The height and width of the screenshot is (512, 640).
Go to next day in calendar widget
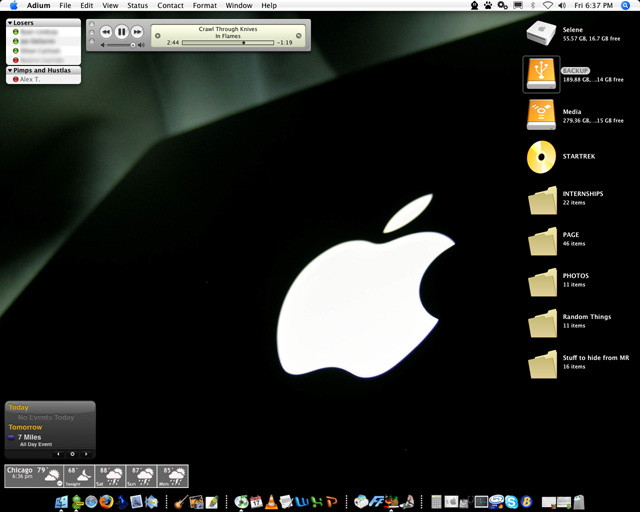(x=86, y=454)
